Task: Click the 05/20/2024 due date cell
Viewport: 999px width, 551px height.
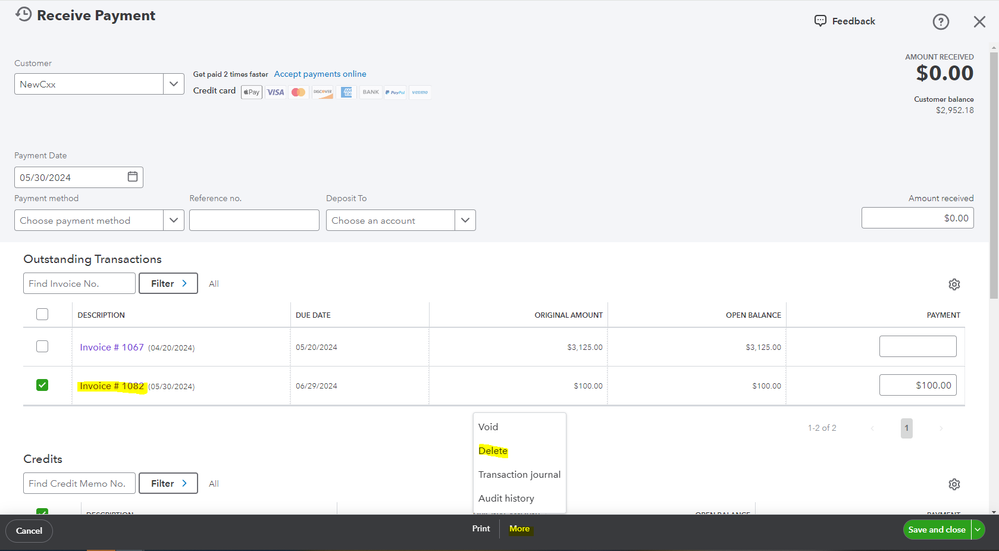Action: 316,347
